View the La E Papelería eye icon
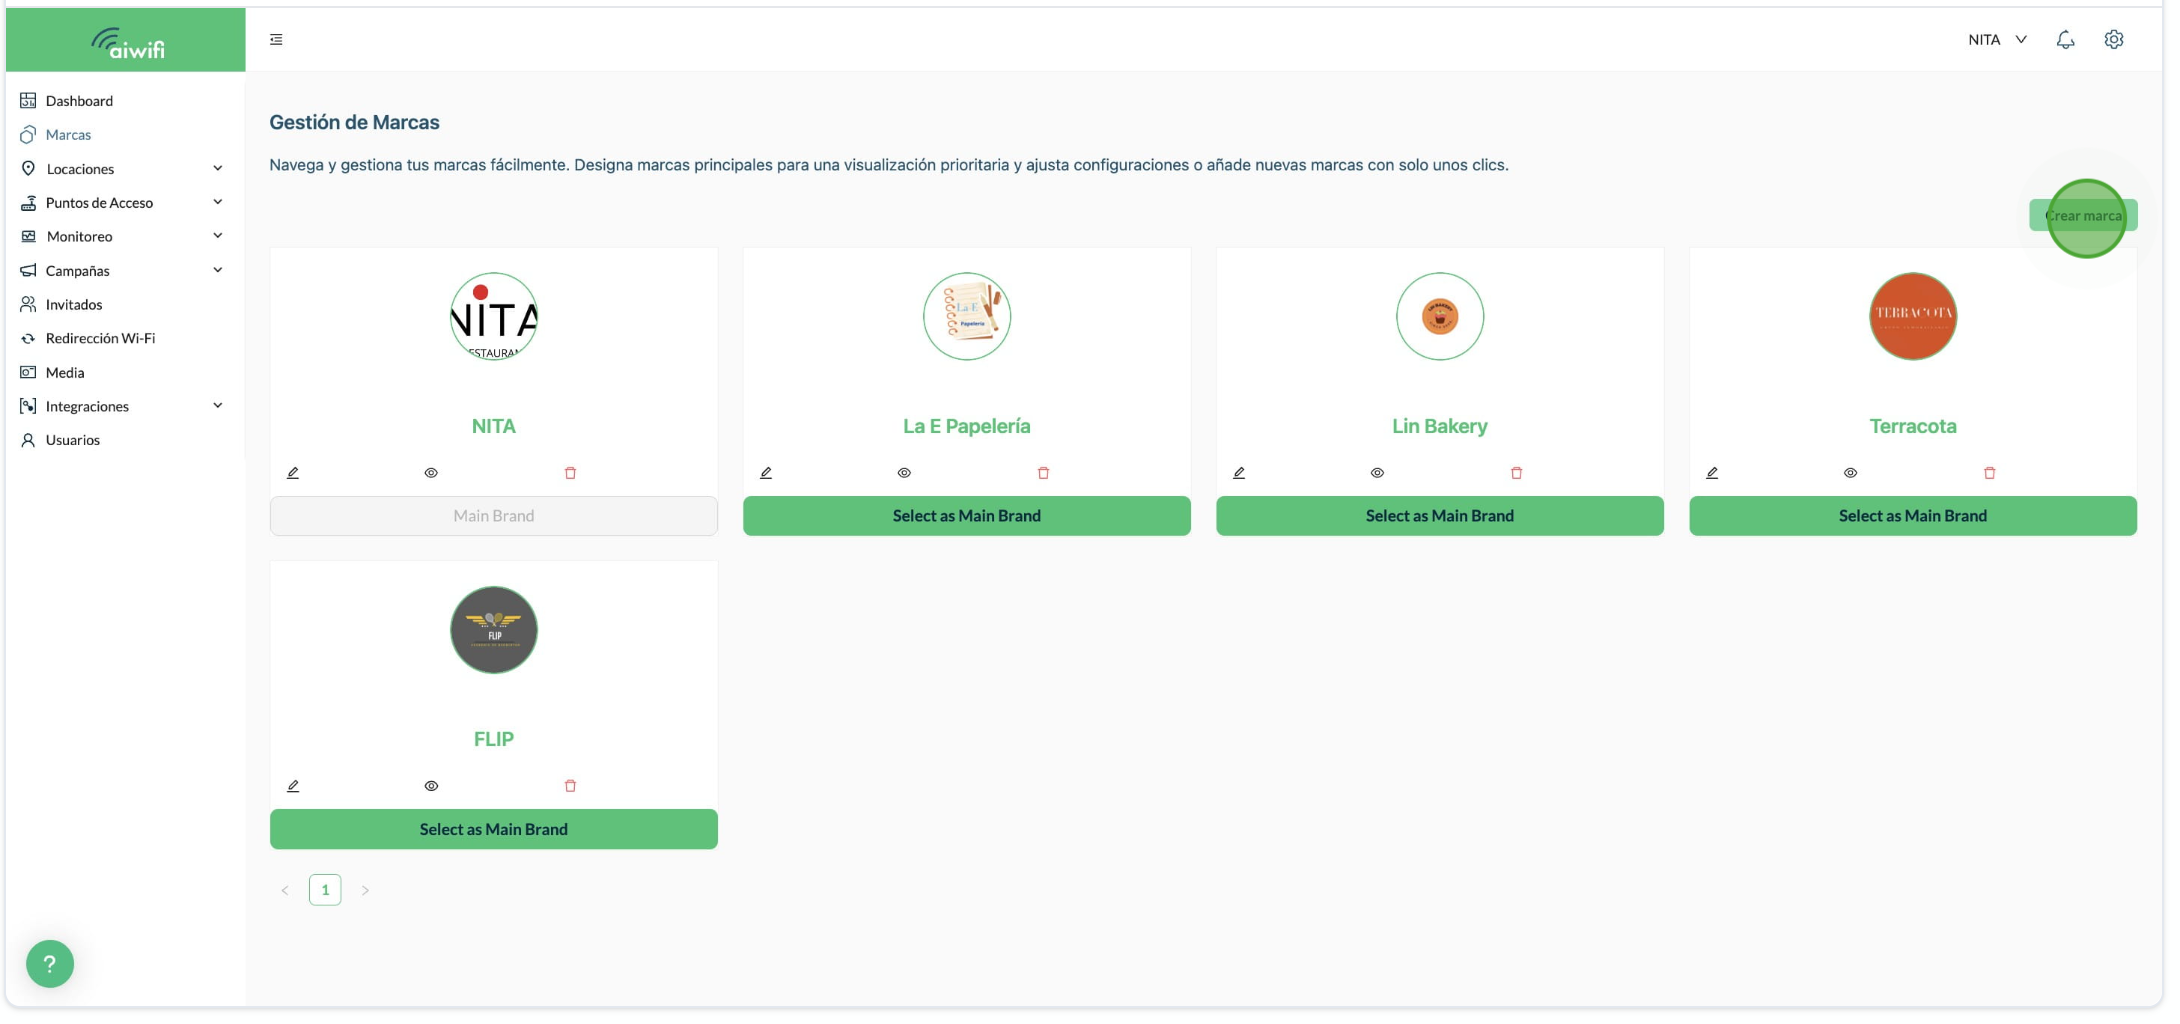 pos(904,473)
